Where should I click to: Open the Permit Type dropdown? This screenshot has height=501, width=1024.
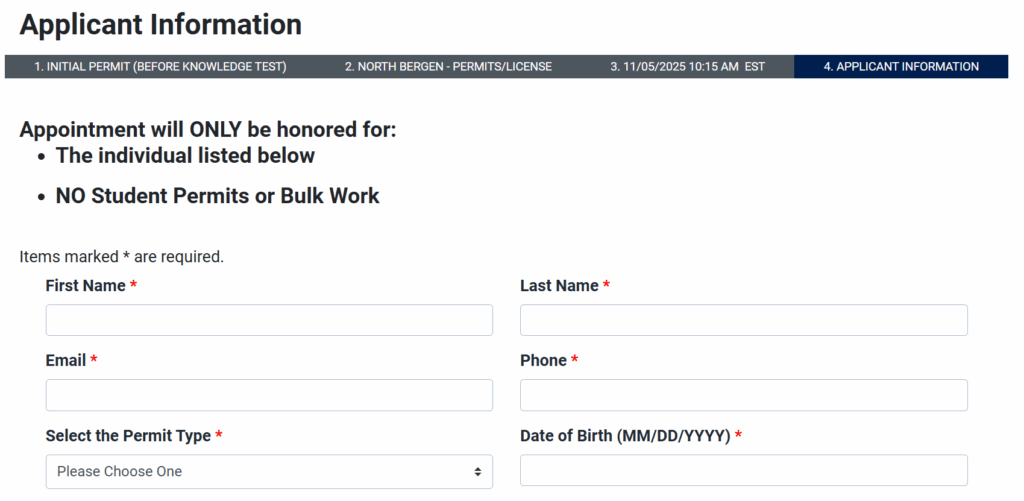pos(260,471)
